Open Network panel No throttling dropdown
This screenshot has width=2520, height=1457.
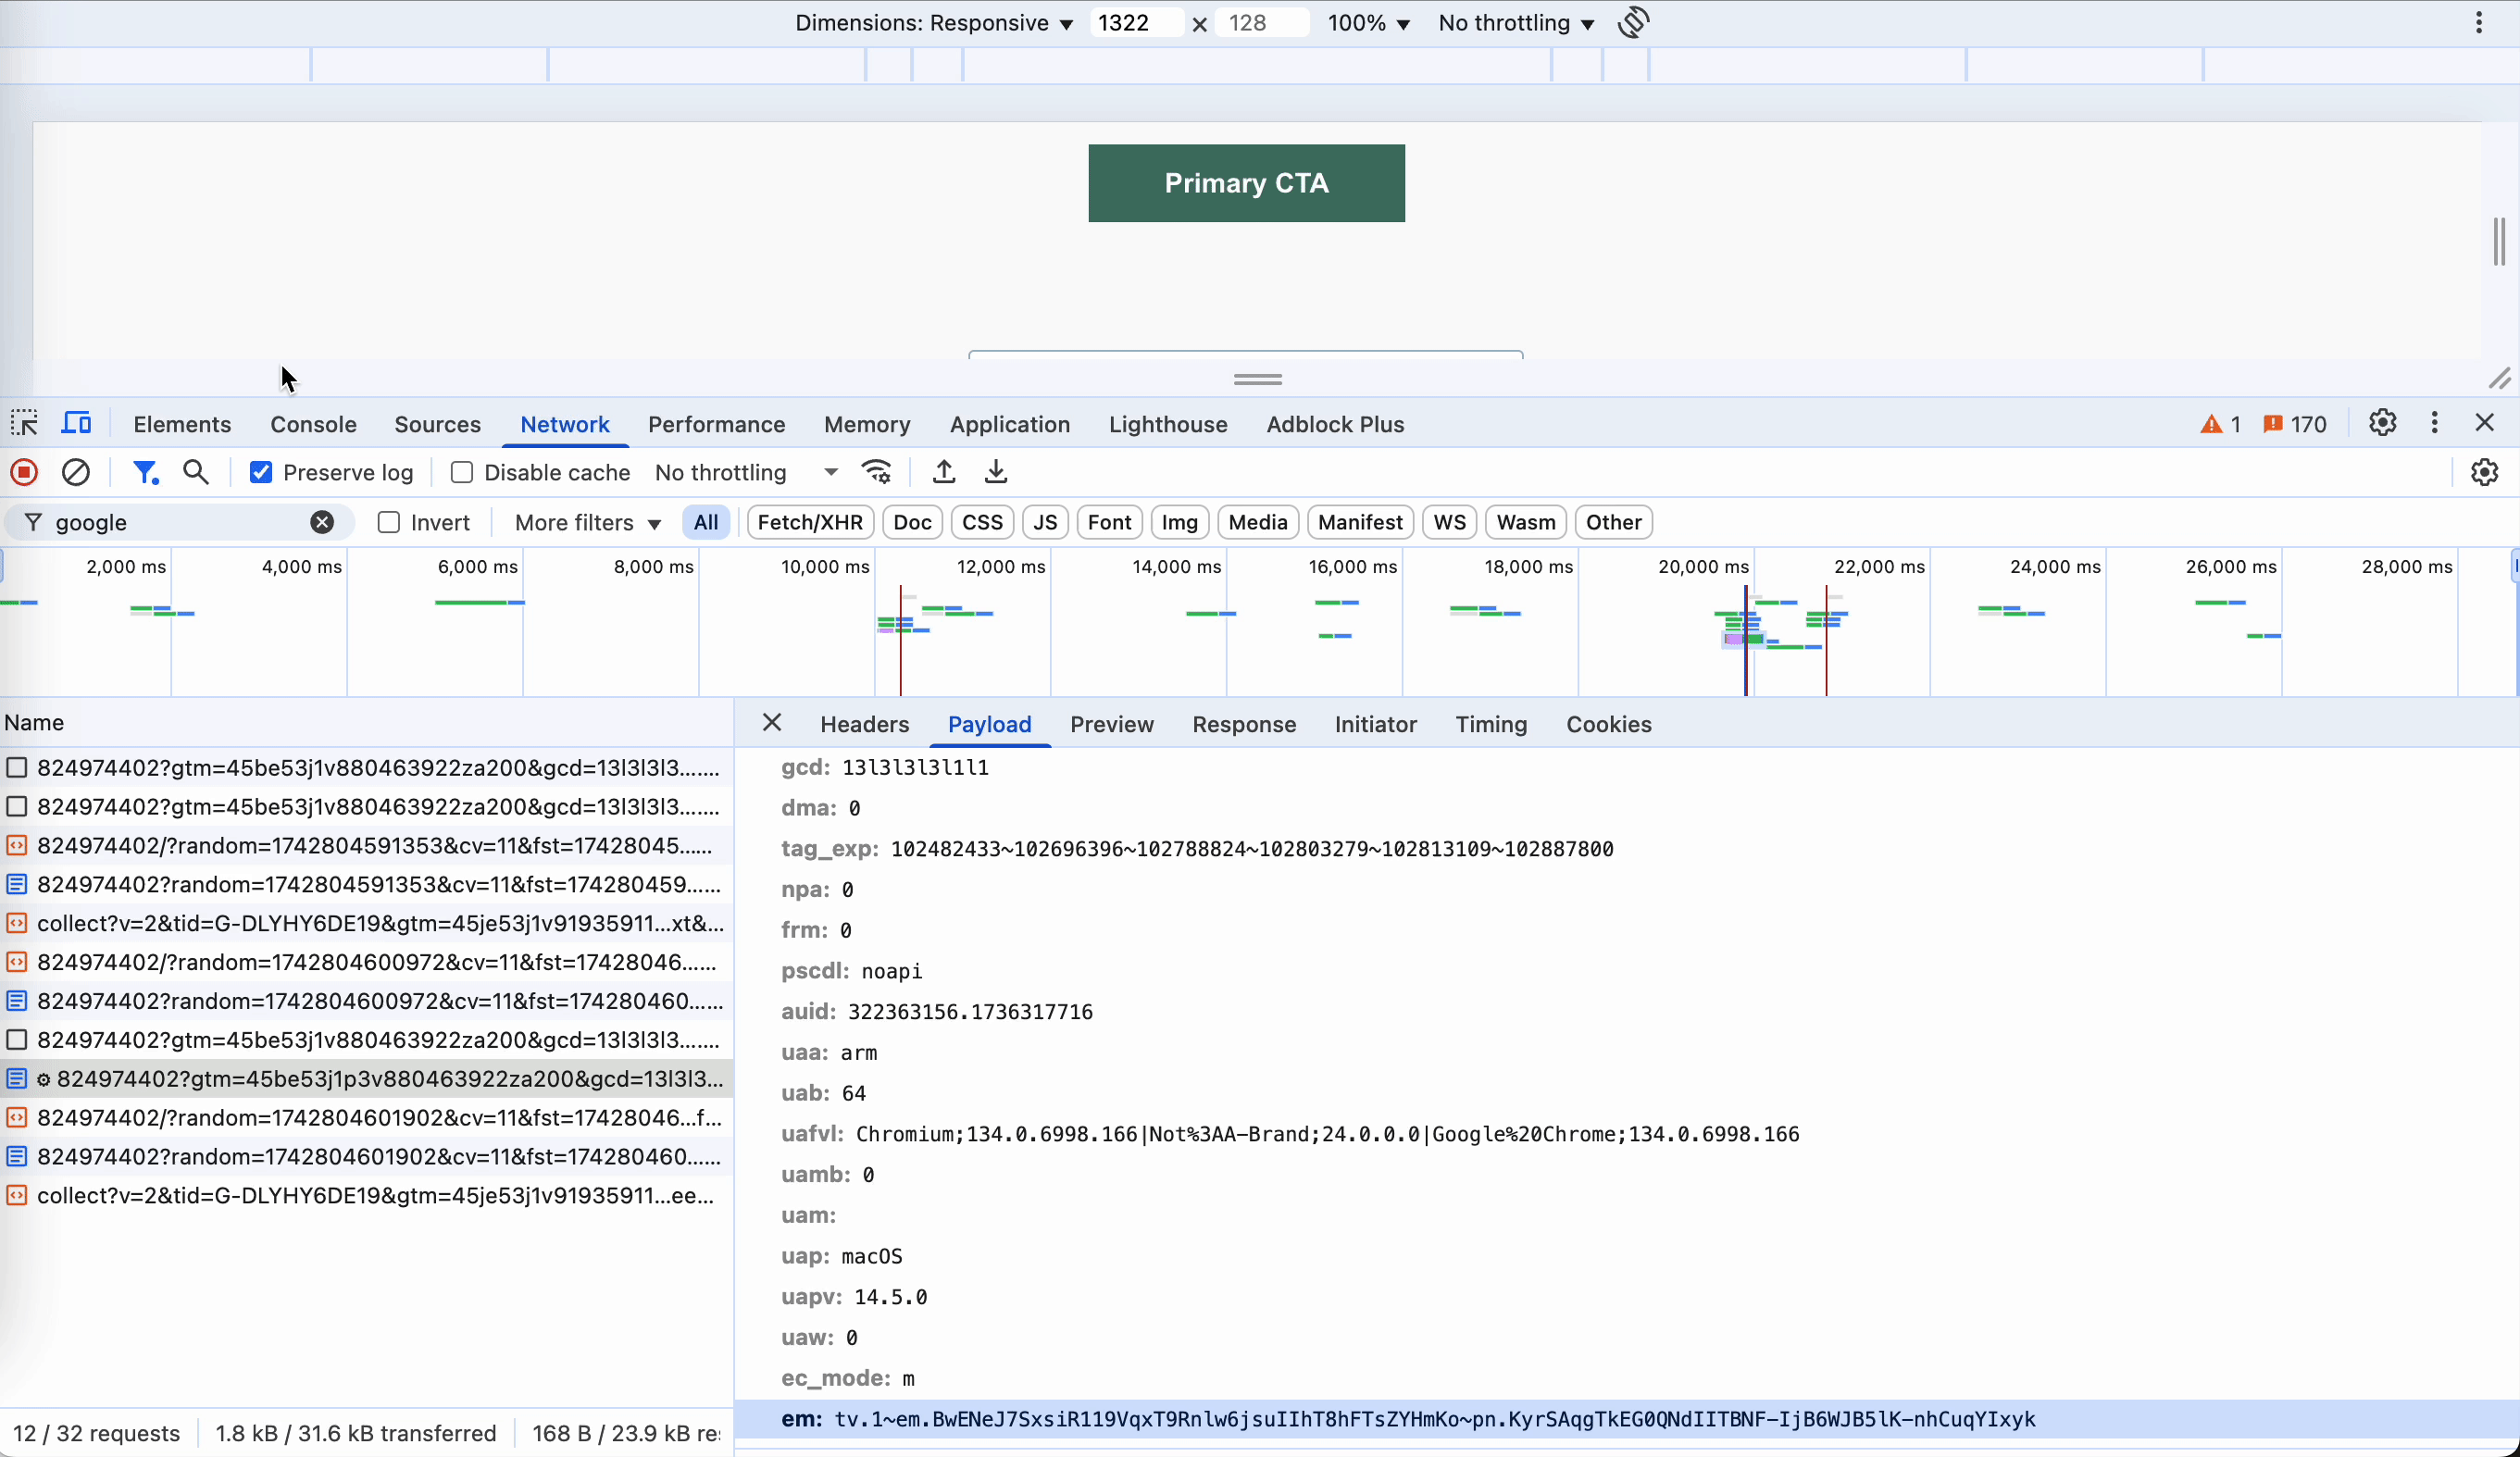pos(746,472)
